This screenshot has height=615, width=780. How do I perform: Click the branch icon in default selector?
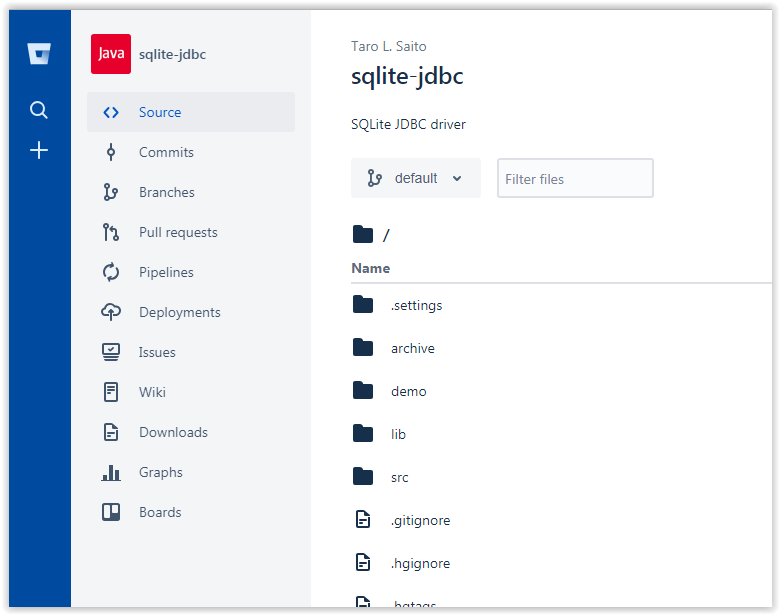point(375,178)
